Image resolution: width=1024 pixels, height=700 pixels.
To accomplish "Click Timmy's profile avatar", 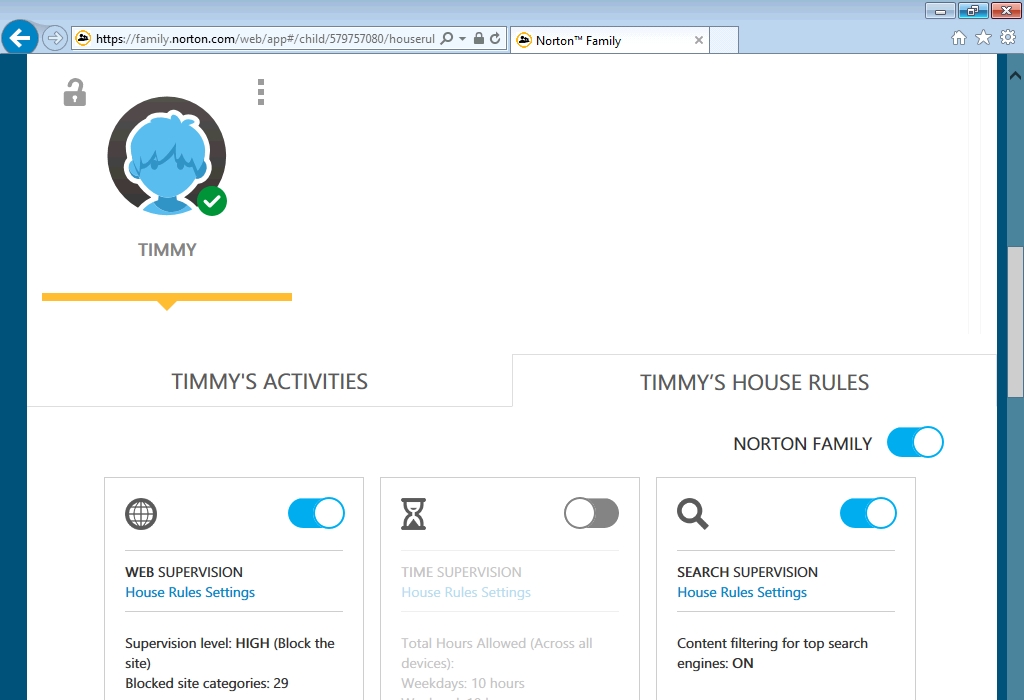I will point(166,156).
